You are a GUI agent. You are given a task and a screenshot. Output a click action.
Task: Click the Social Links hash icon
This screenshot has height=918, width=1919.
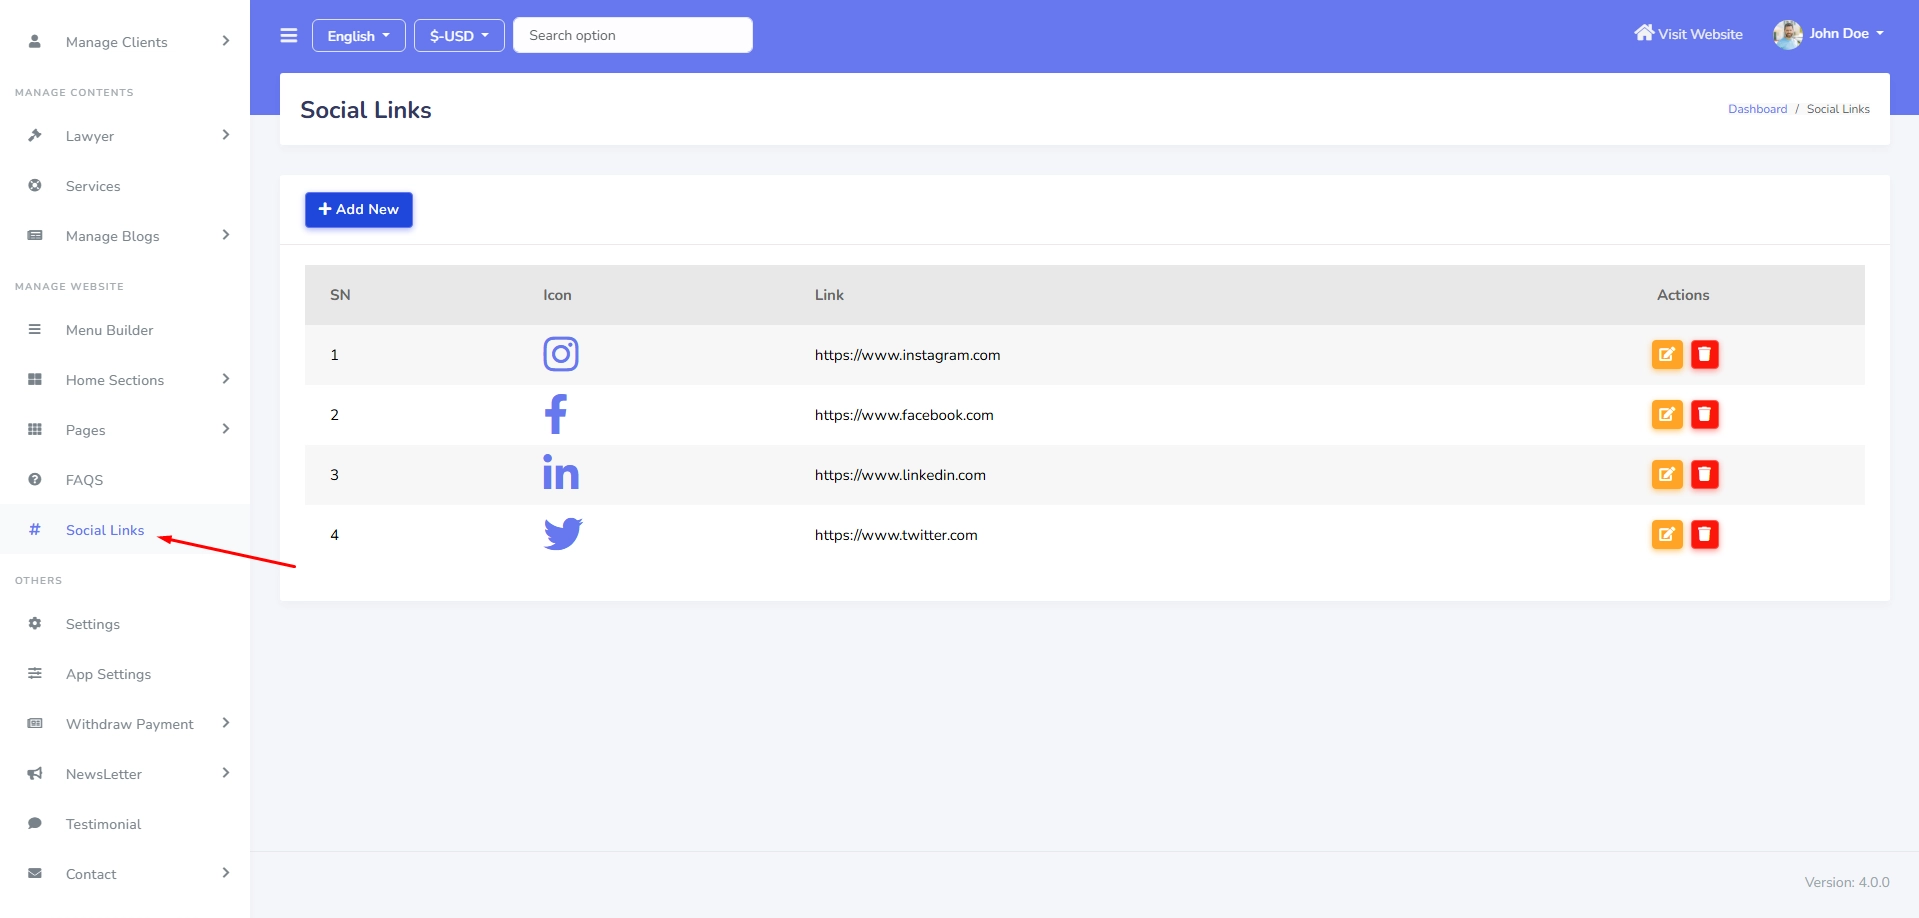tap(35, 529)
